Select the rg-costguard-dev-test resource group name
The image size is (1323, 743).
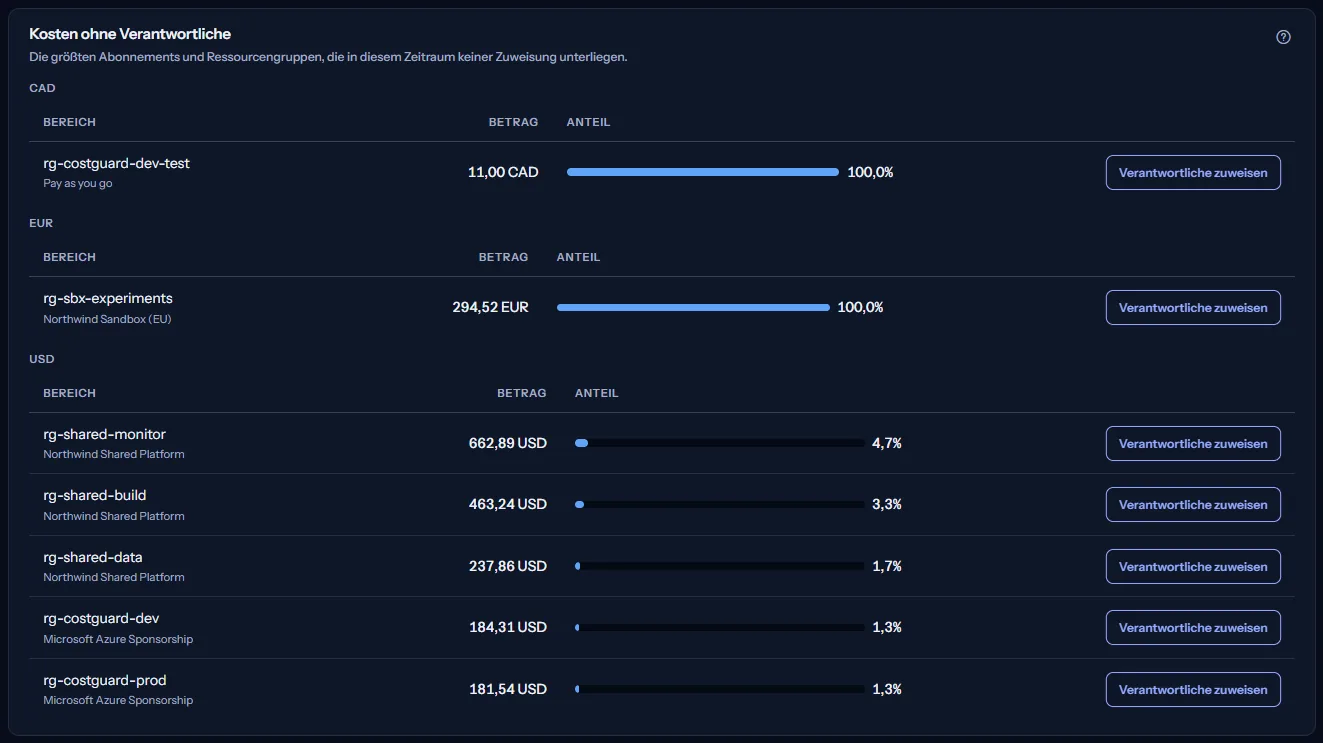coord(116,163)
